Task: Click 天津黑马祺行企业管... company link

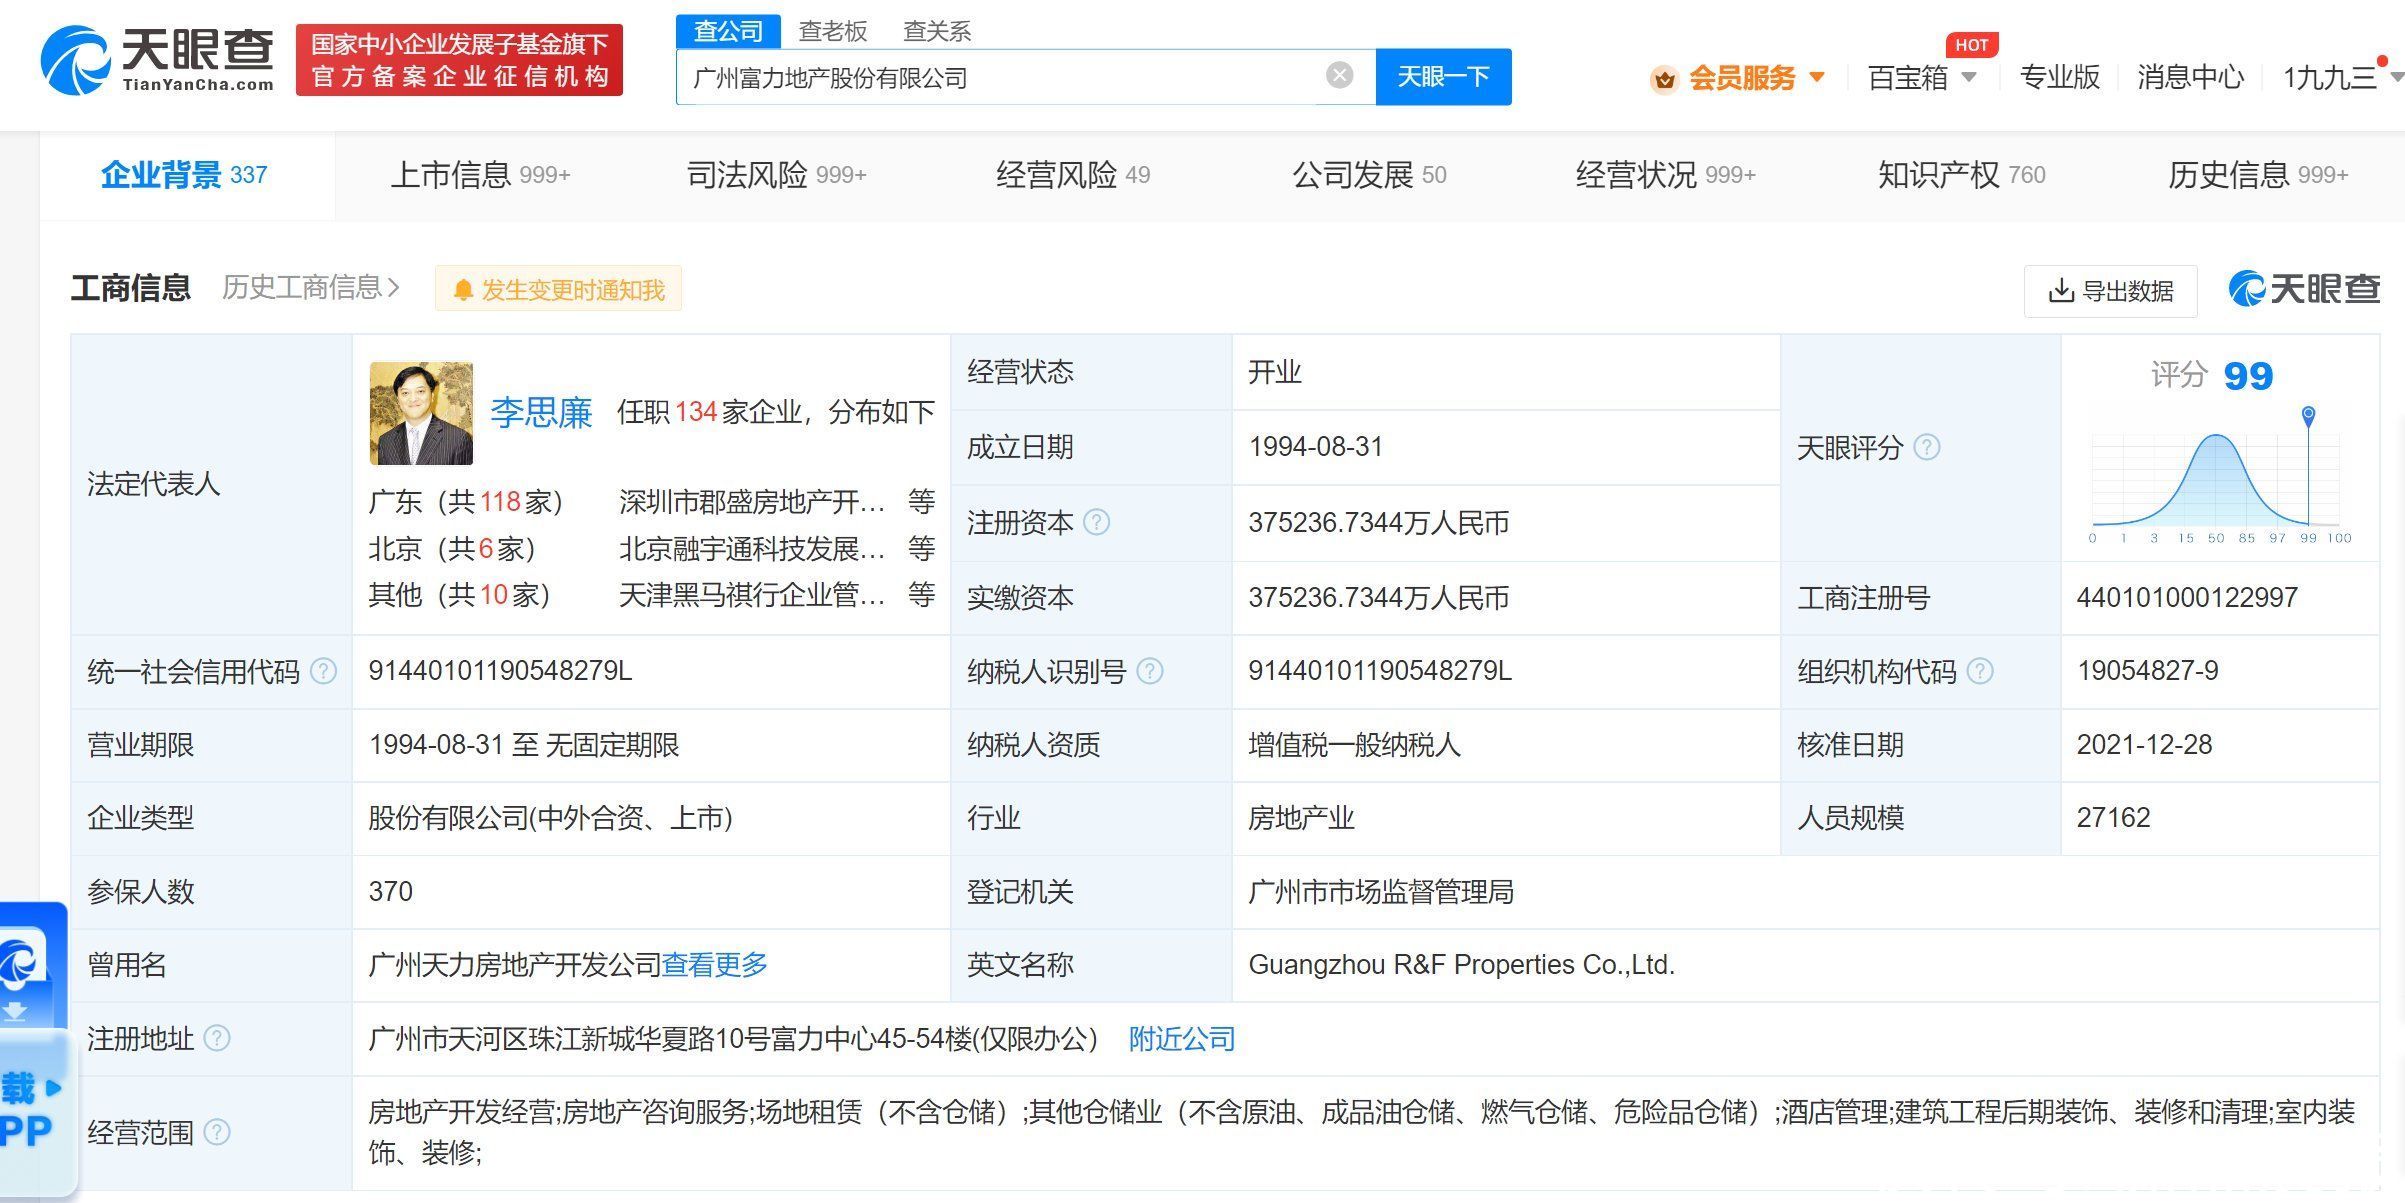Action: (x=752, y=594)
